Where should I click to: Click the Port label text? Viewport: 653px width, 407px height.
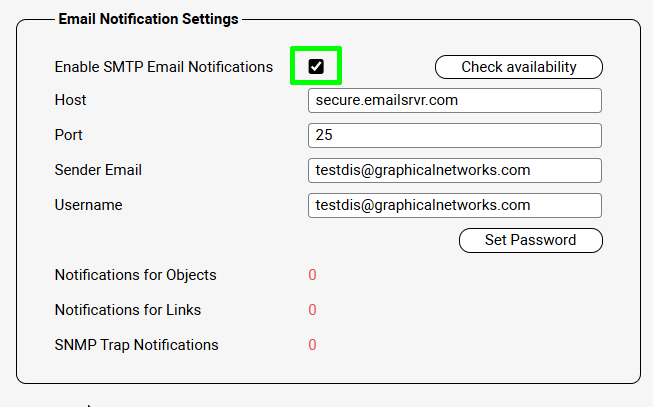[69, 135]
